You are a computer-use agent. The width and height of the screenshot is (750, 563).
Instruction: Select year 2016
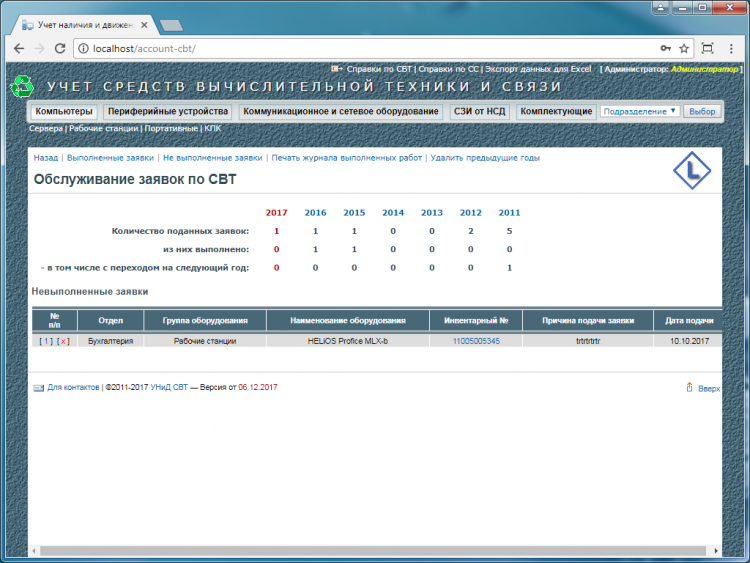tap(315, 213)
